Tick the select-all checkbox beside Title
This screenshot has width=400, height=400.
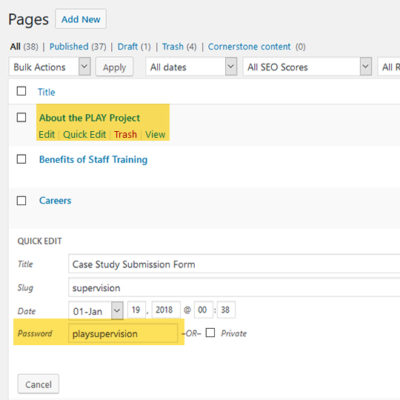click(21, 91)
